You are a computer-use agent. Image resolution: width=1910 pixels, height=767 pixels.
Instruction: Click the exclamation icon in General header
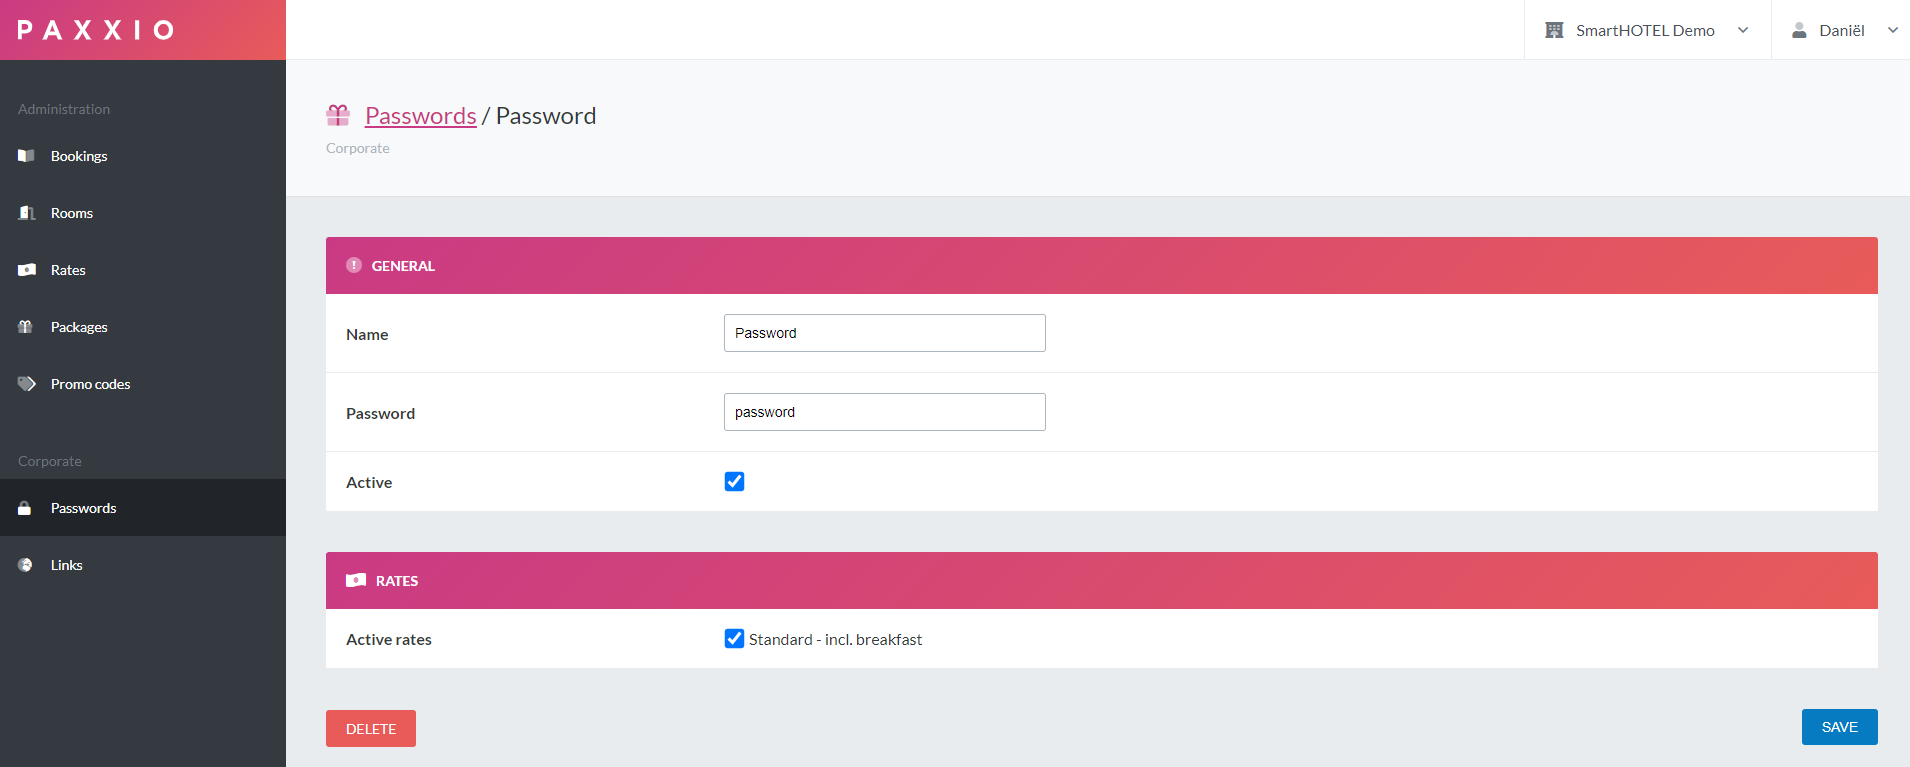[x=354, y=265]
